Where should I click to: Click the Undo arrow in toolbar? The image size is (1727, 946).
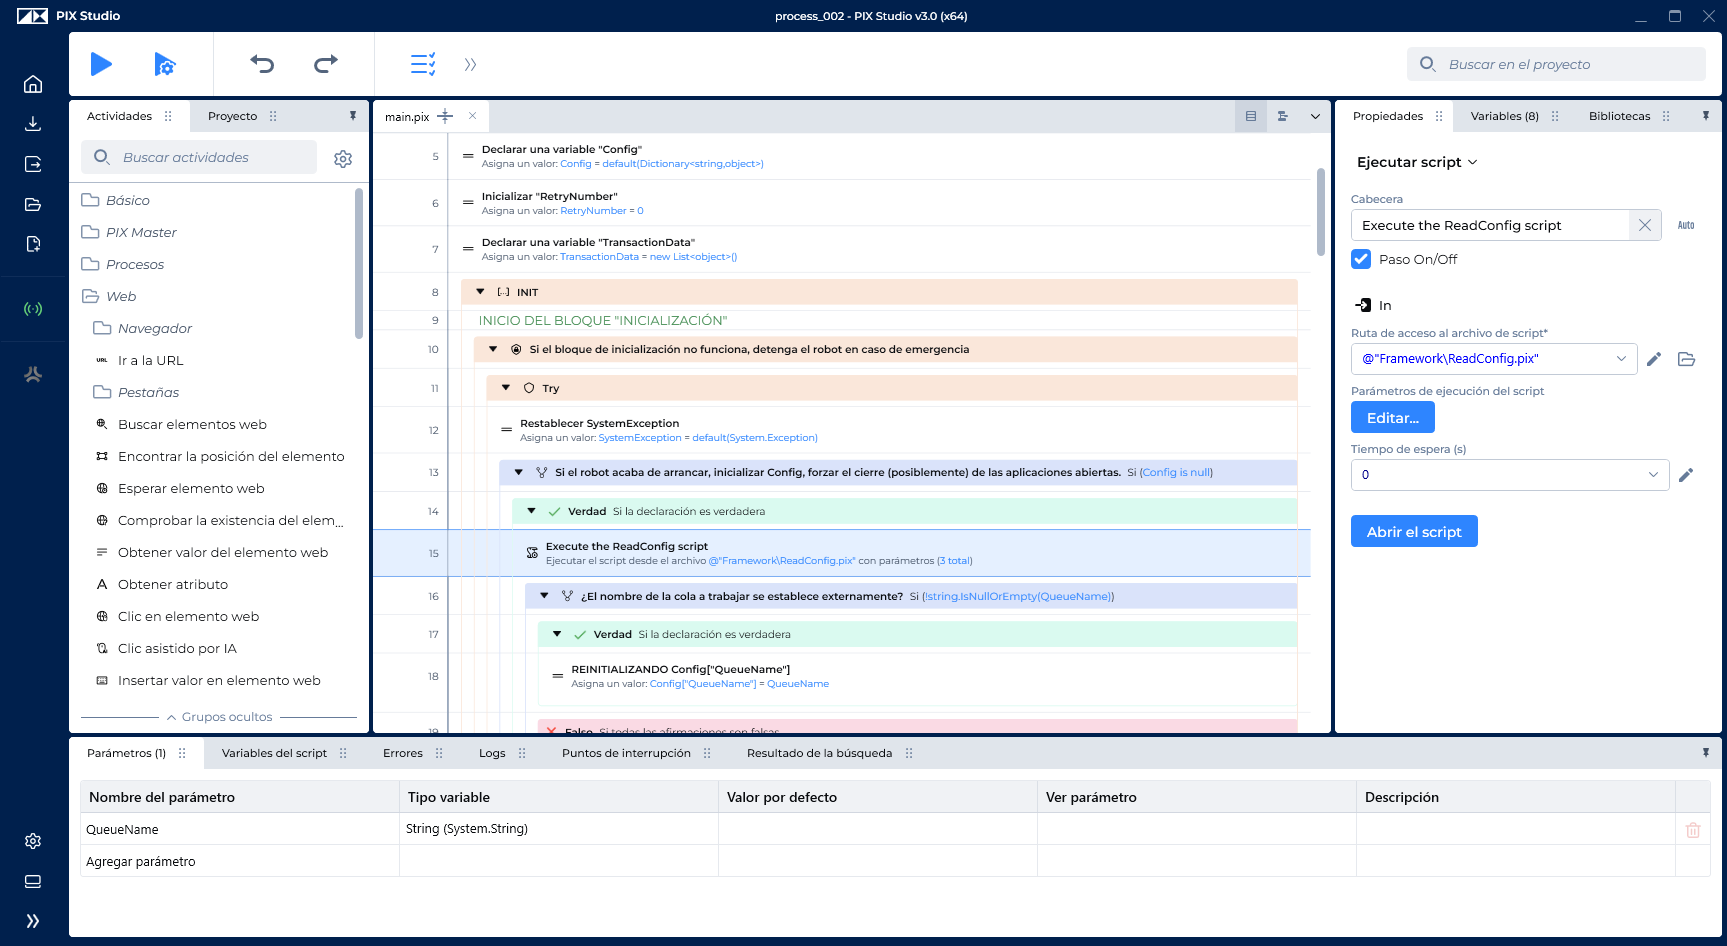262,64
